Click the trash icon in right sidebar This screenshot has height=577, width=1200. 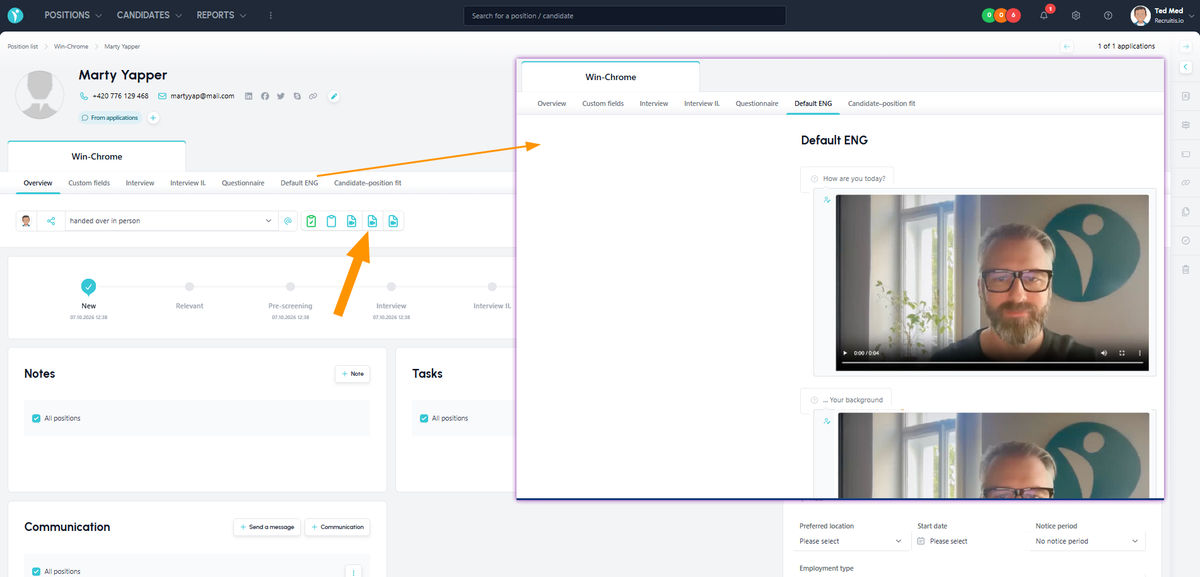tap(1186, 269)
